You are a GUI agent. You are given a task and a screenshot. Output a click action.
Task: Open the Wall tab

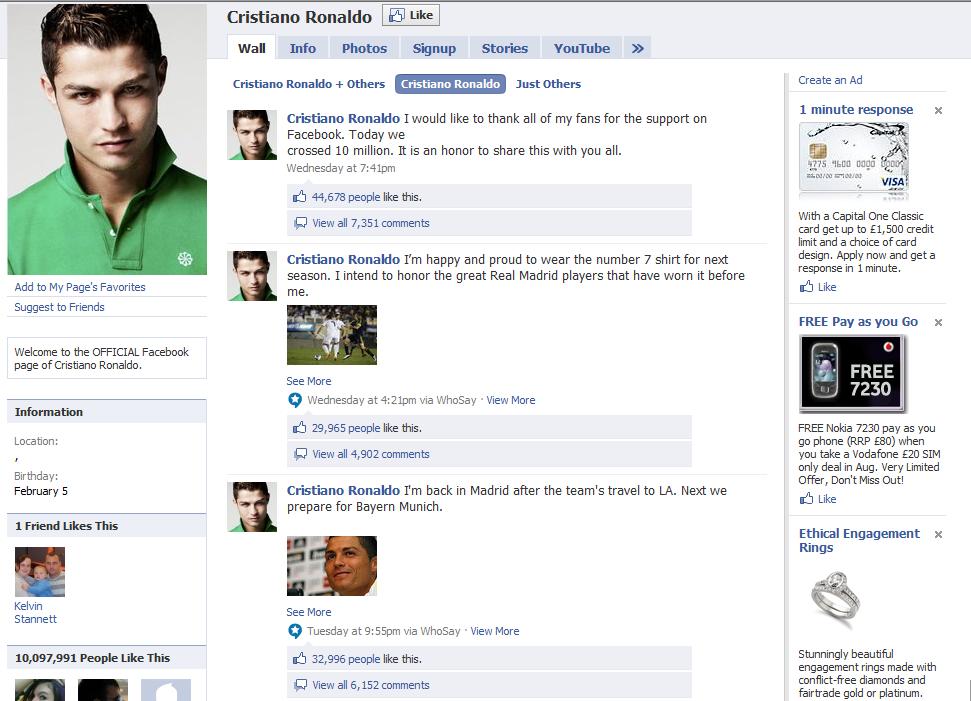coord(251,48)
